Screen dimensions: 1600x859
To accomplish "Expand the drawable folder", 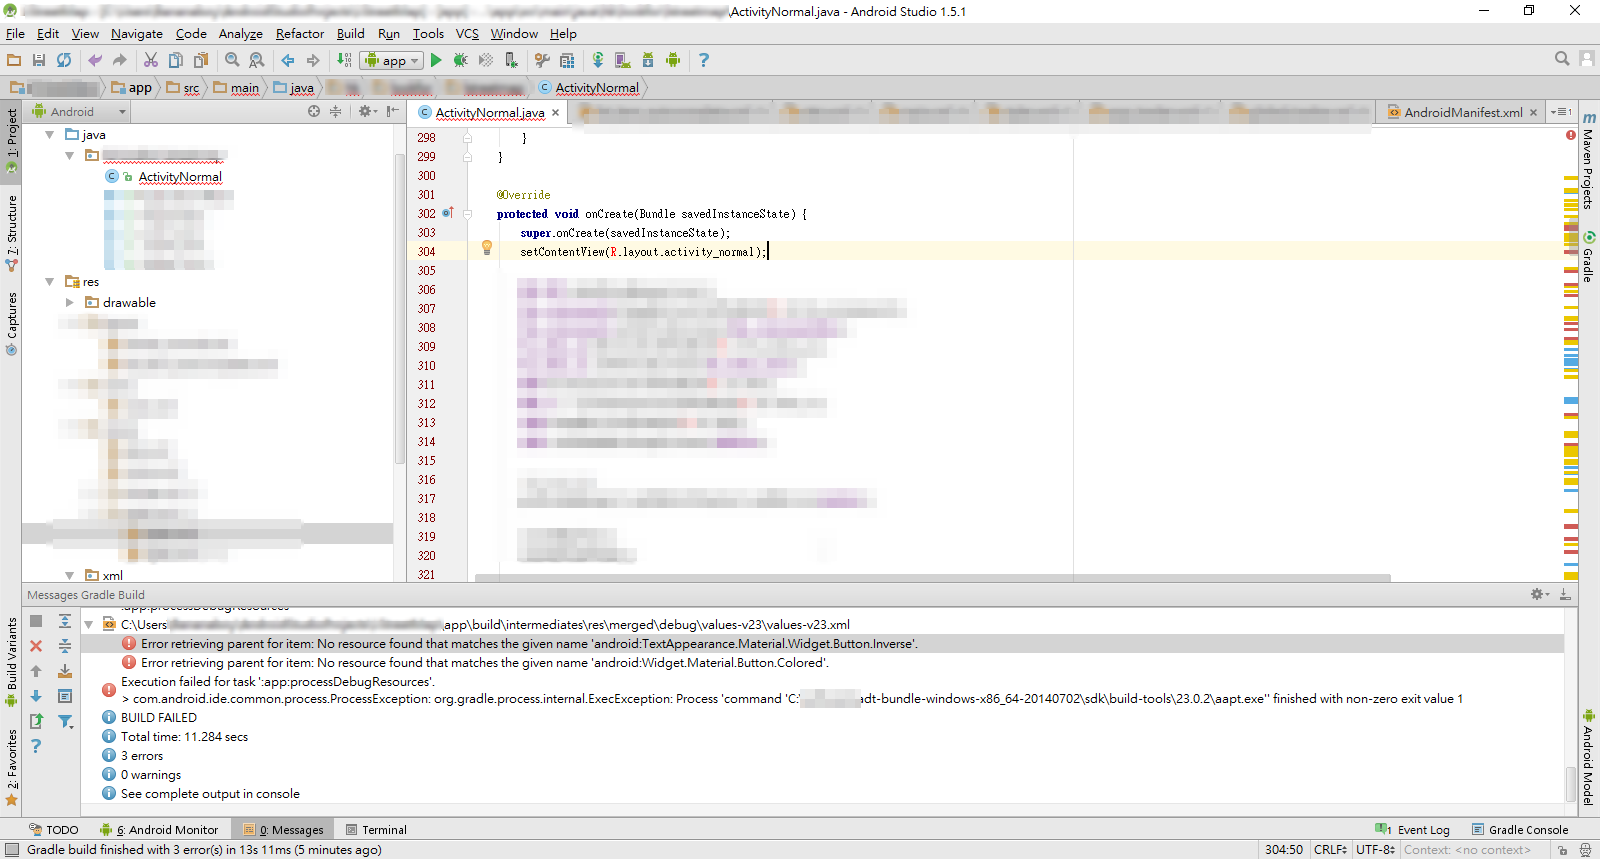I will [69, 302].
